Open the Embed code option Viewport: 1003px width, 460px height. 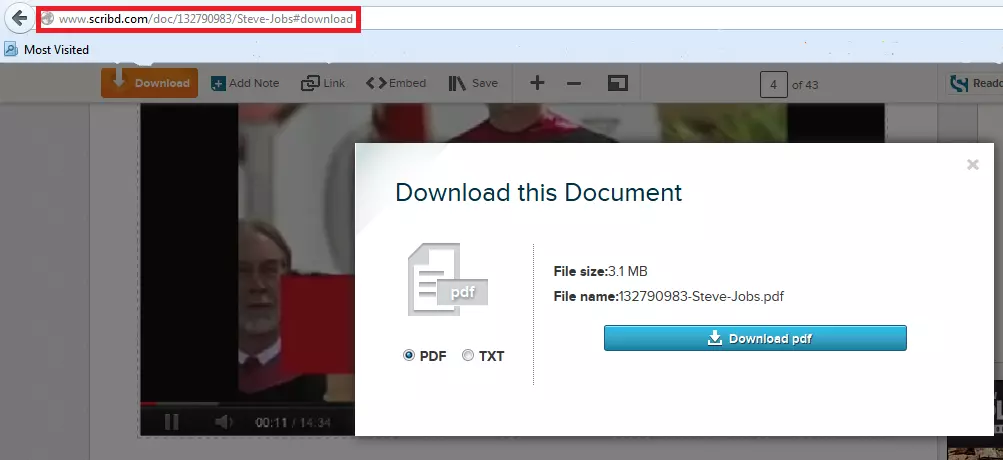point(396,83)
